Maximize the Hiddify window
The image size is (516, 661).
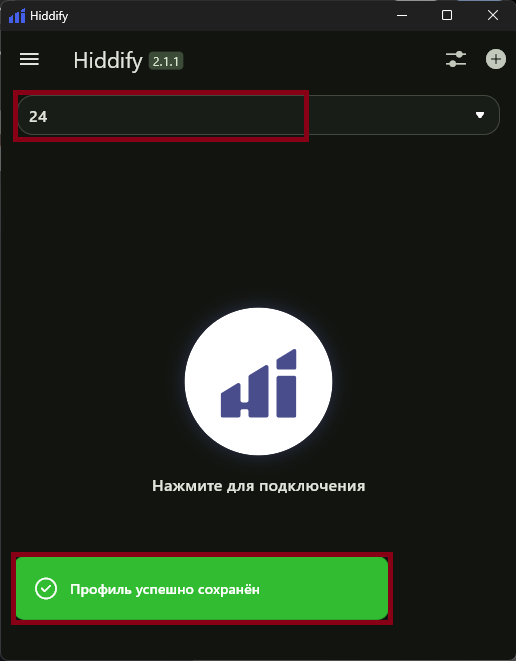pyautogui.click(x=447, y=16)
